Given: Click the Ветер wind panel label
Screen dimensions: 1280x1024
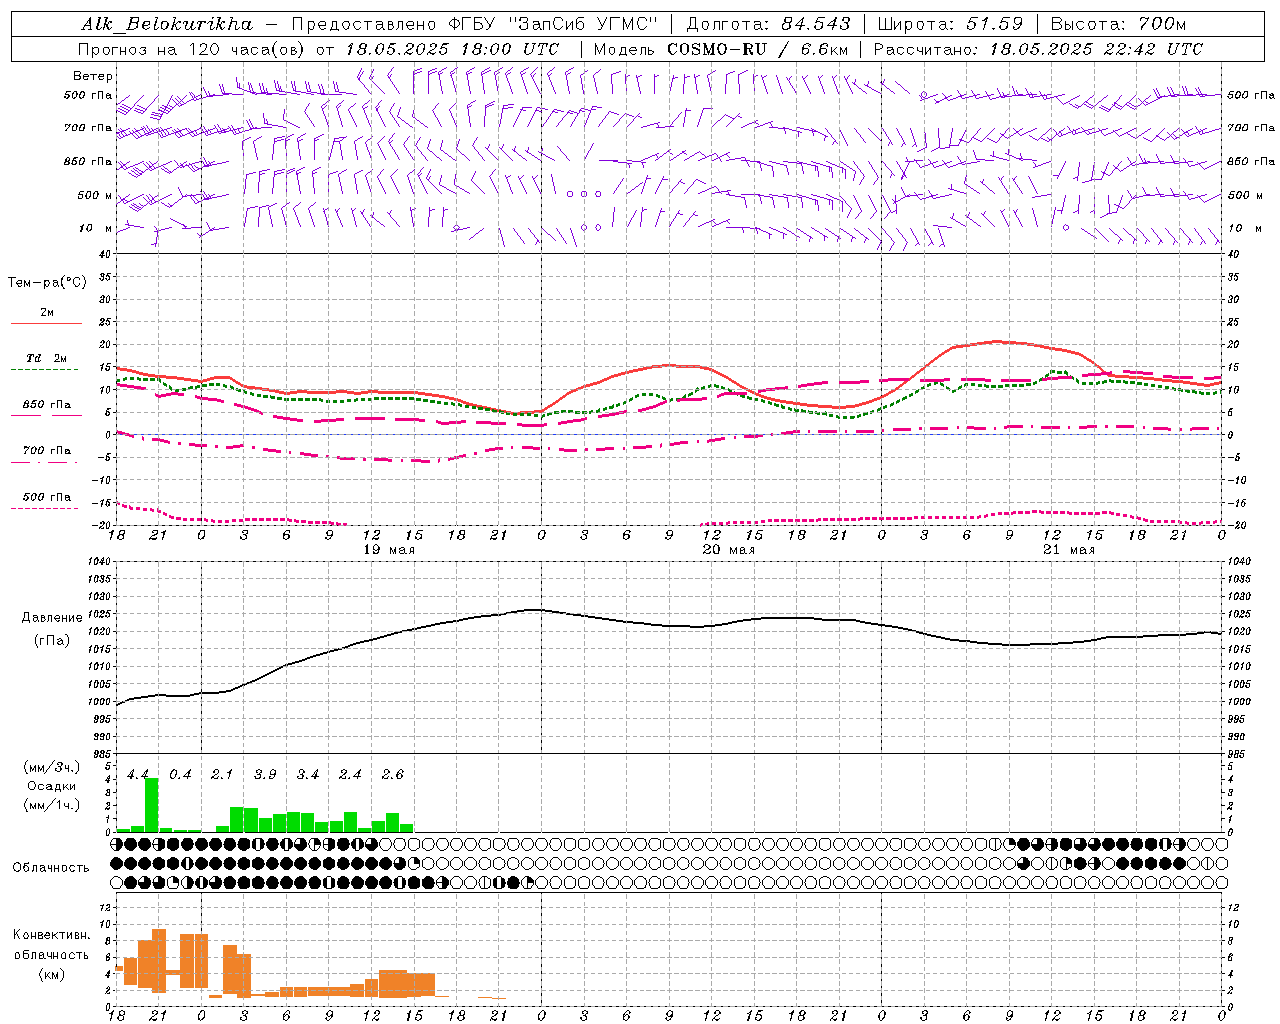Looking at the screenshot, I should pyautogui.click(x=93, y=76).
